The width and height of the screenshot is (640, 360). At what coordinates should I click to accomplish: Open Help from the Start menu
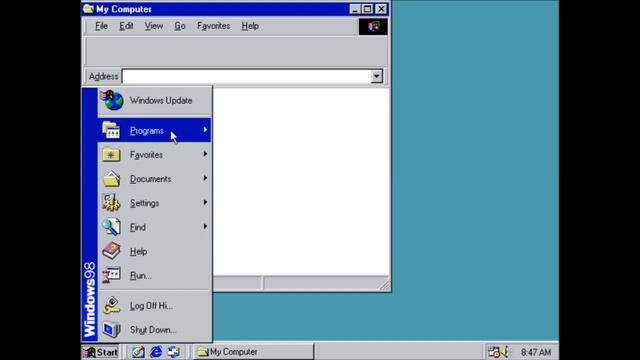(x=155, y=251)
